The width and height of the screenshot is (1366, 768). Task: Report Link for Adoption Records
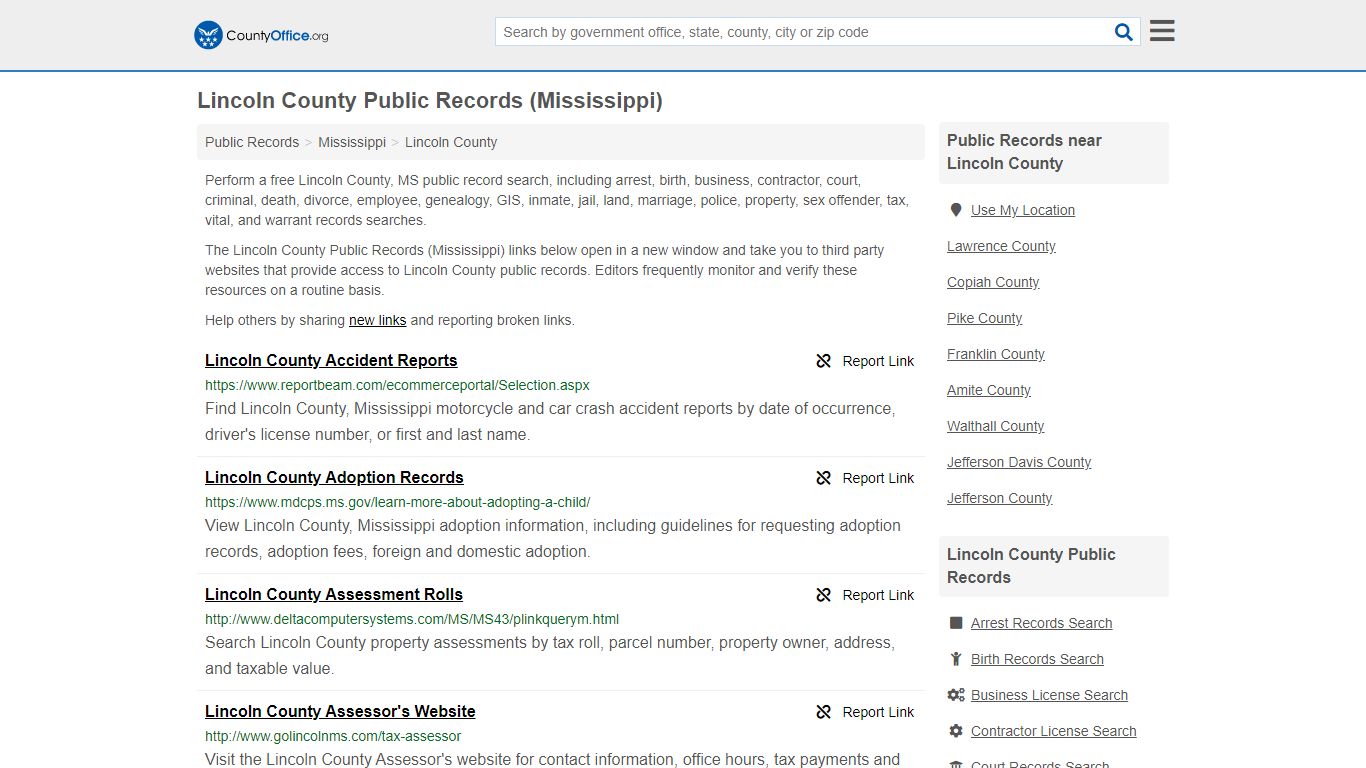point(878,478)
